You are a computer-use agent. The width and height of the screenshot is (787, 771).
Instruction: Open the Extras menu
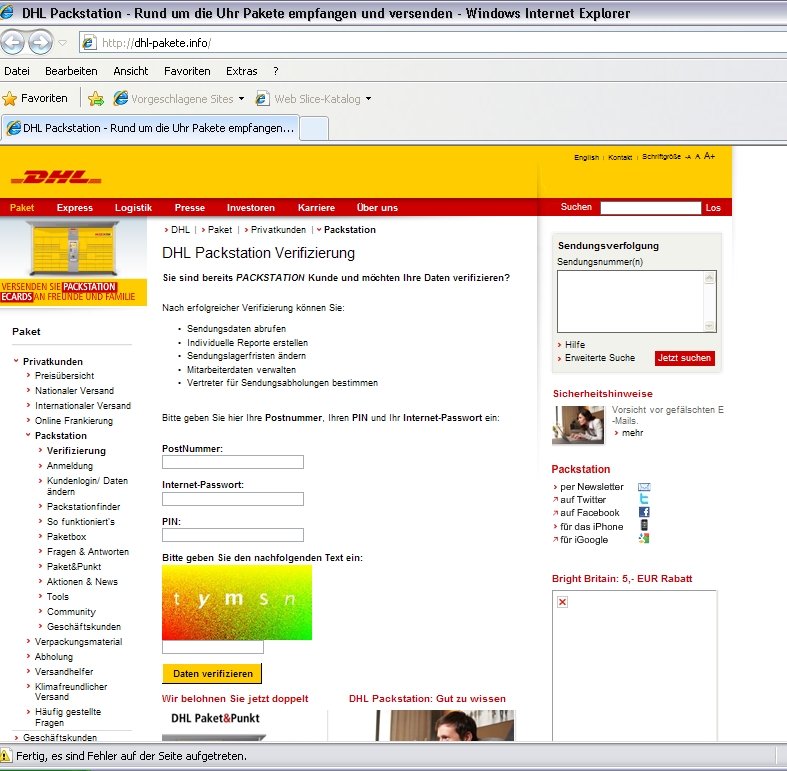pos(241,71)
